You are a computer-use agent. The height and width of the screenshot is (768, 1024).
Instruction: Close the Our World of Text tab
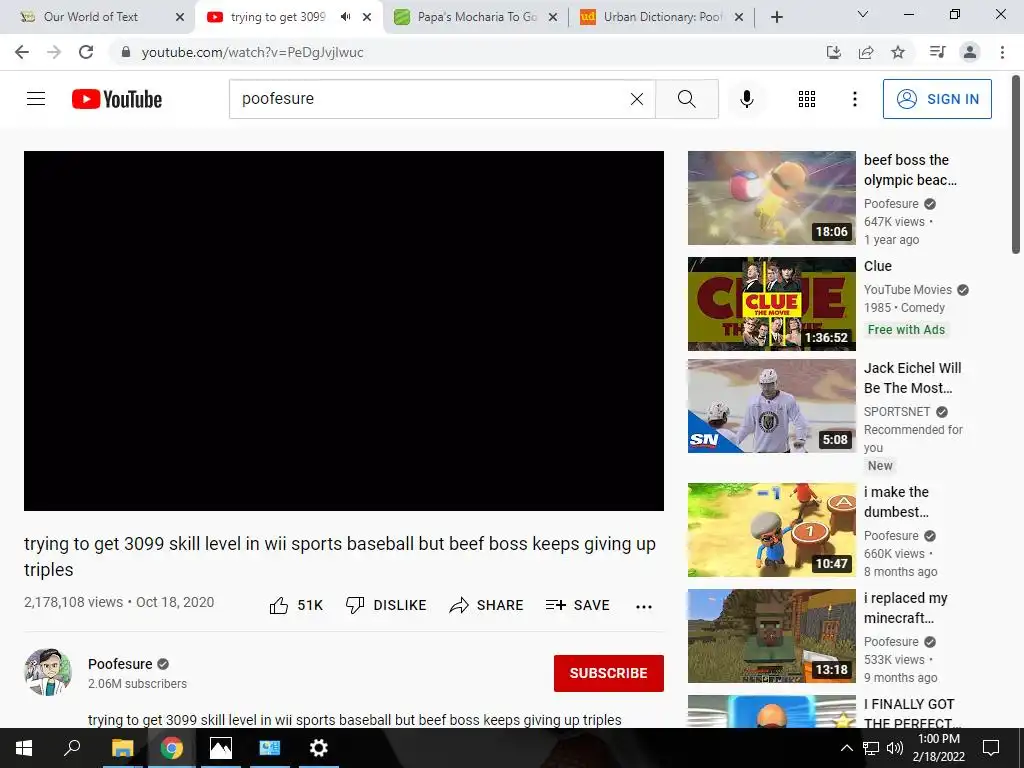tap(180, 18)
